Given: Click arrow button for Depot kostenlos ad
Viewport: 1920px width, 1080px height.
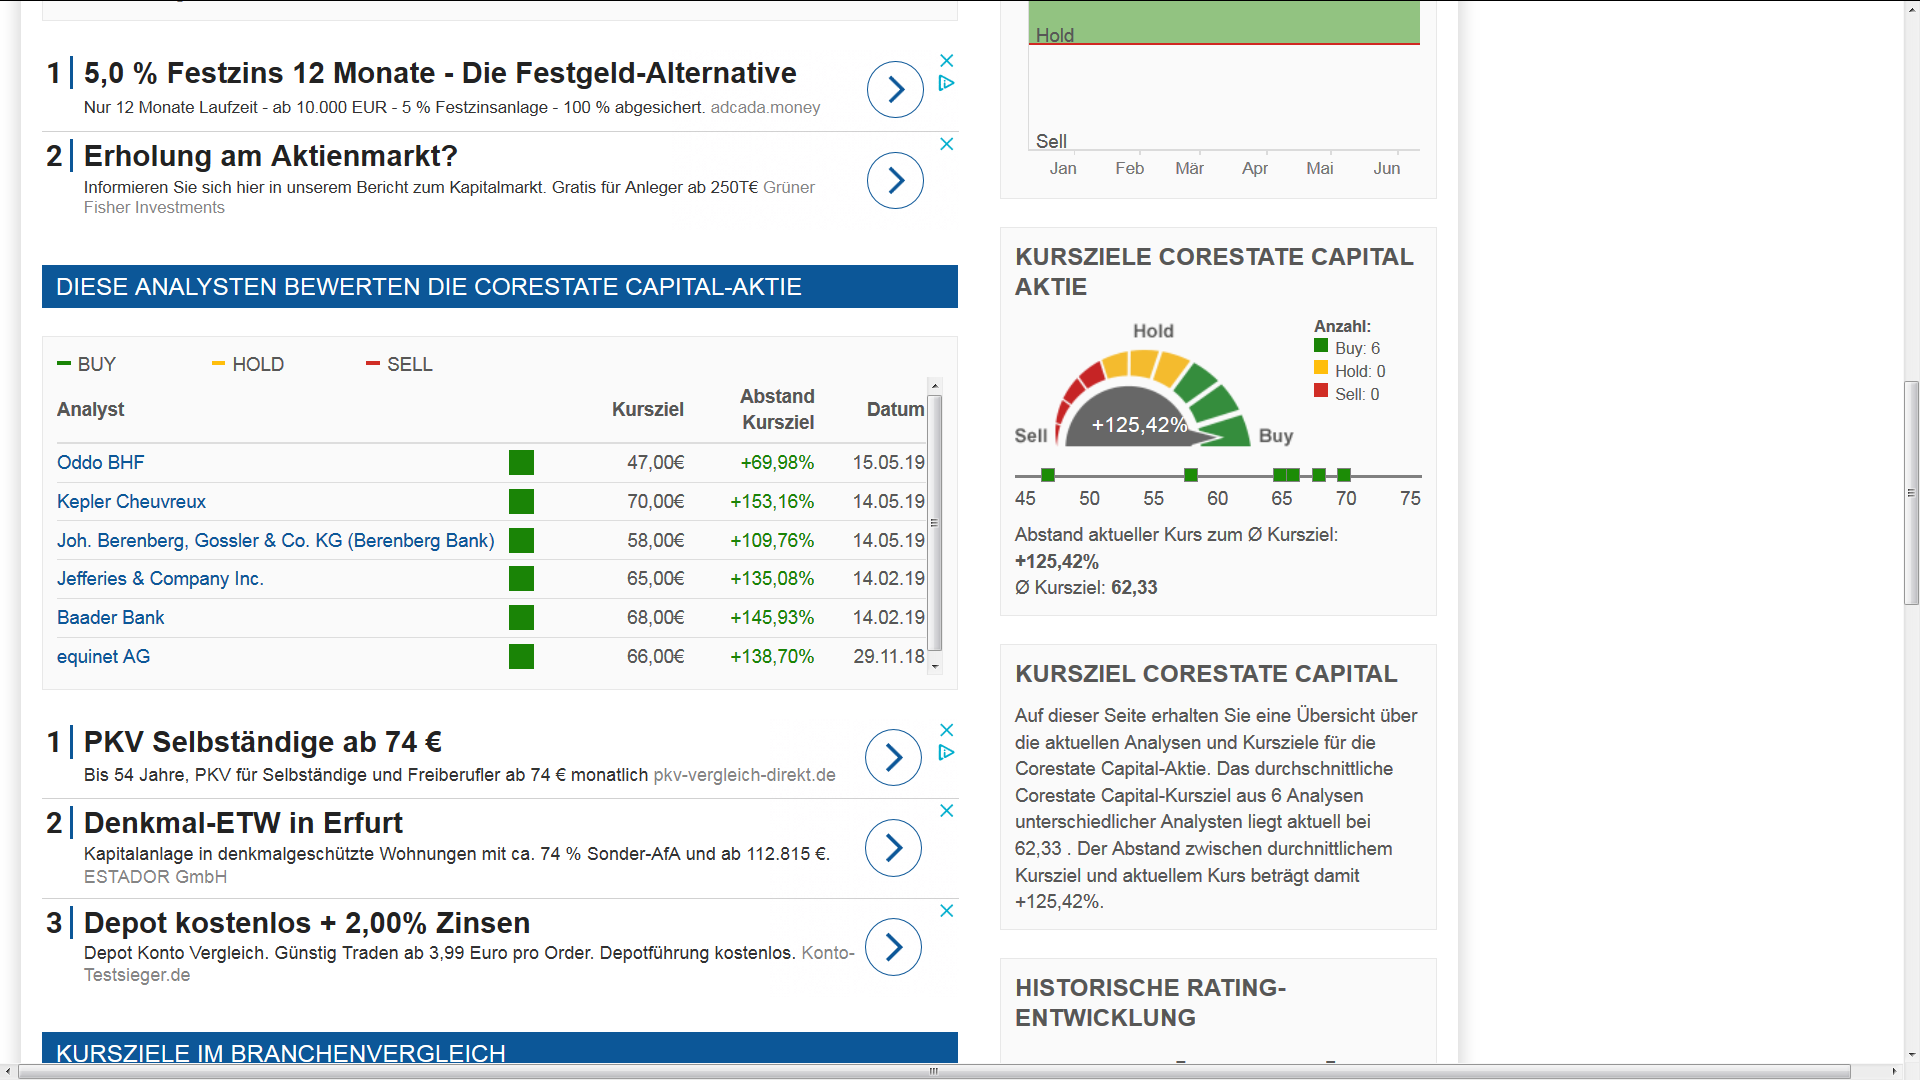Looking at the screenshot, I should click(x=893, y=947).
